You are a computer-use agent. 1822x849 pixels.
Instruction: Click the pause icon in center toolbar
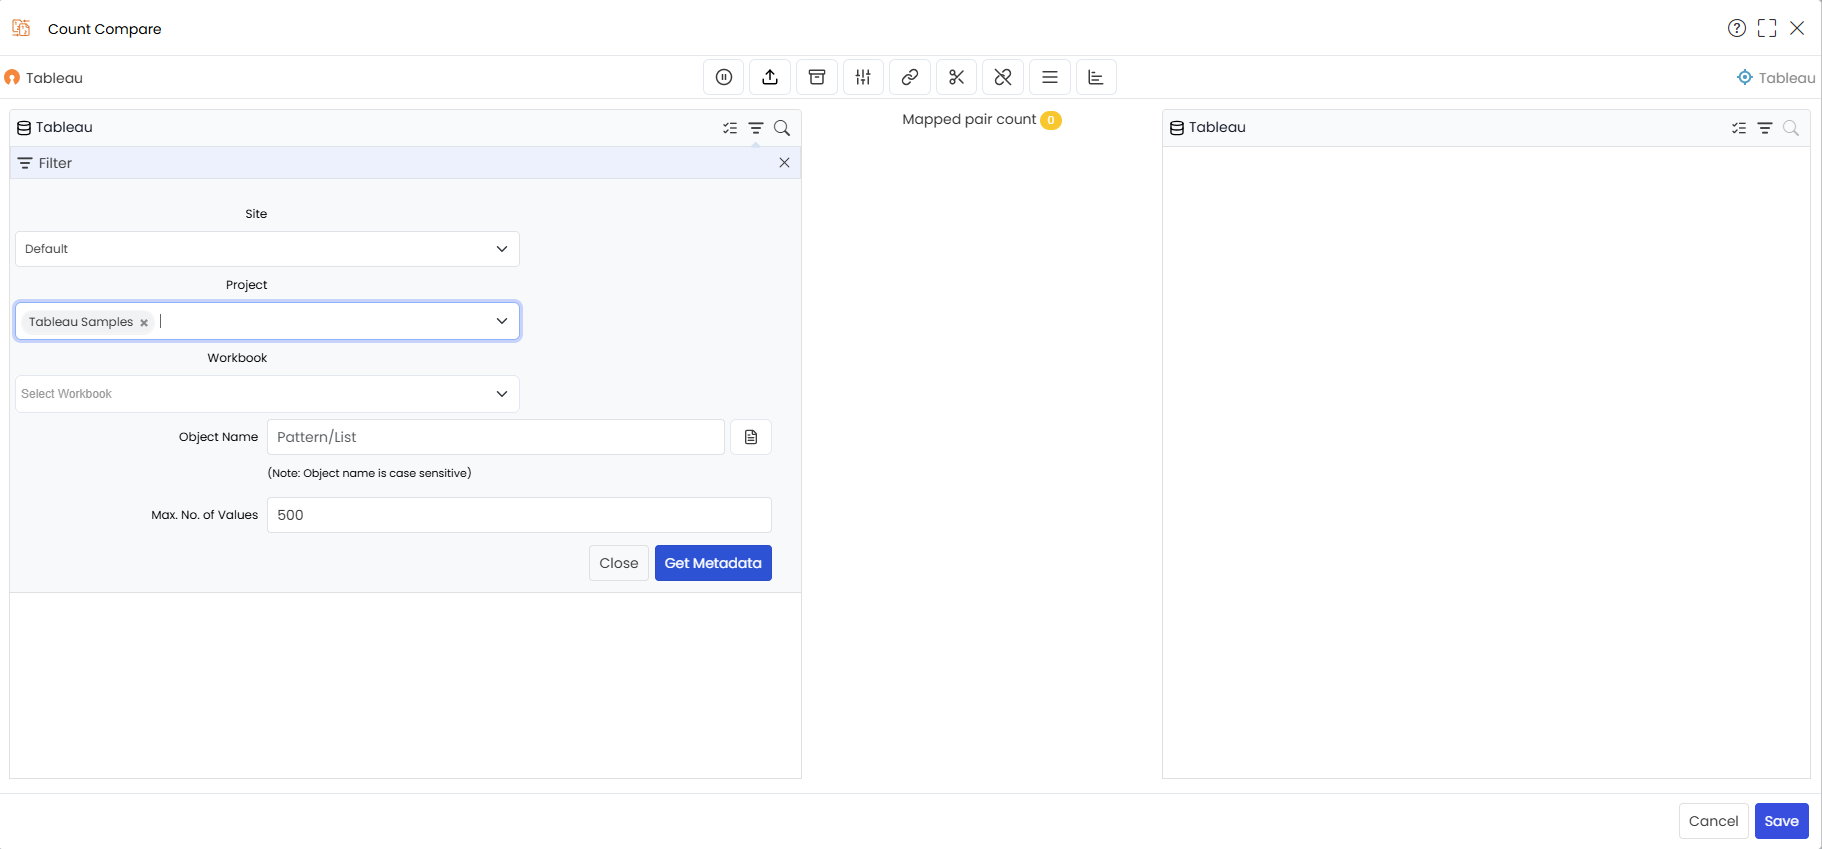click(x=724, y=77)
